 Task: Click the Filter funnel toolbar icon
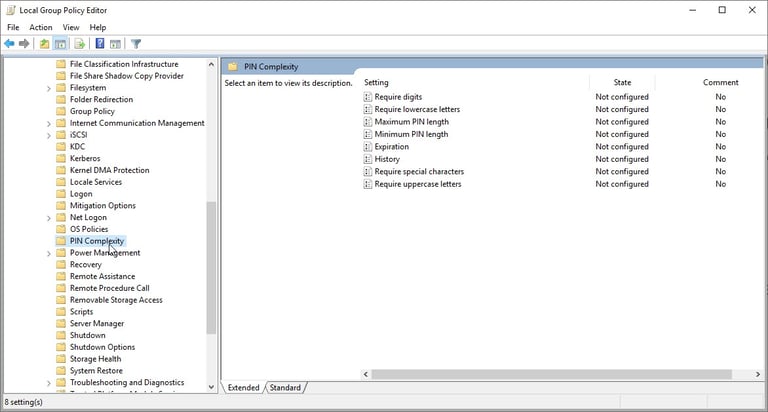pyautogui.click(x=136, y=44)
